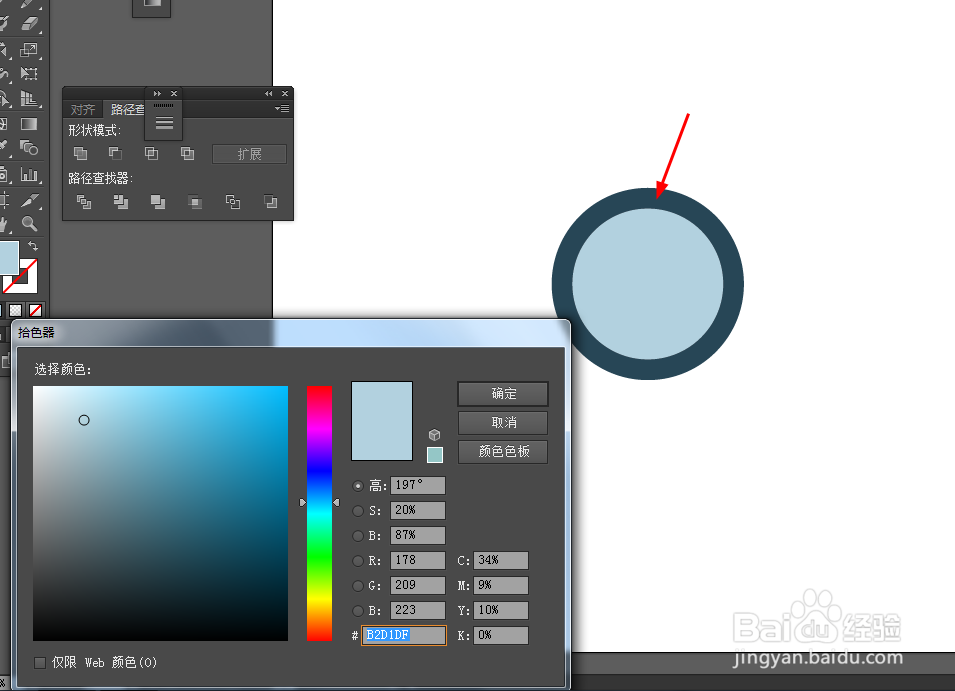Click the Unite shape mode icon

80,153
